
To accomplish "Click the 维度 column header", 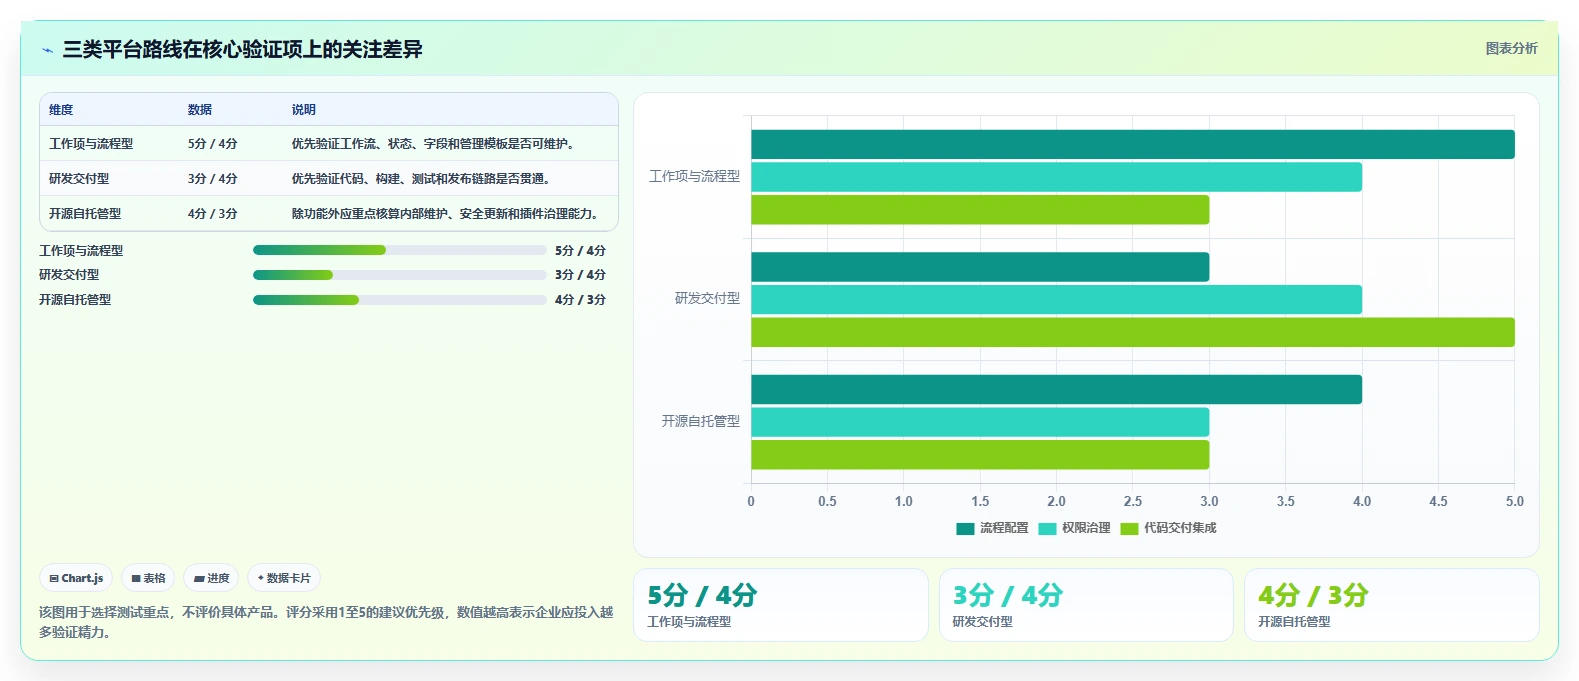I will (61, 110).
